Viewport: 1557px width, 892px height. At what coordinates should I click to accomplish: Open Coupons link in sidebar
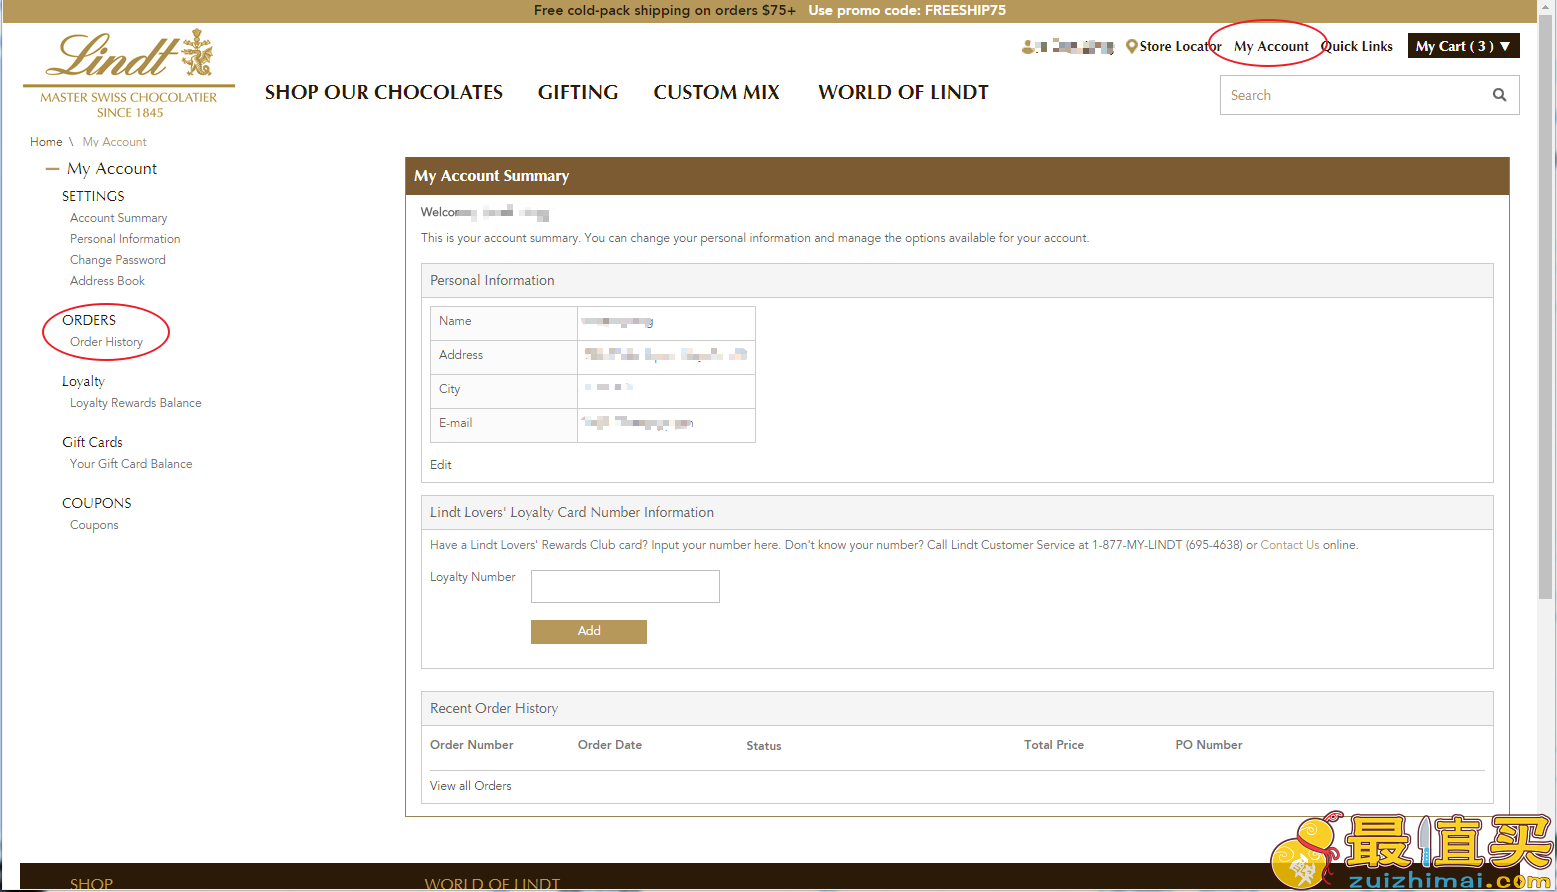94,525
